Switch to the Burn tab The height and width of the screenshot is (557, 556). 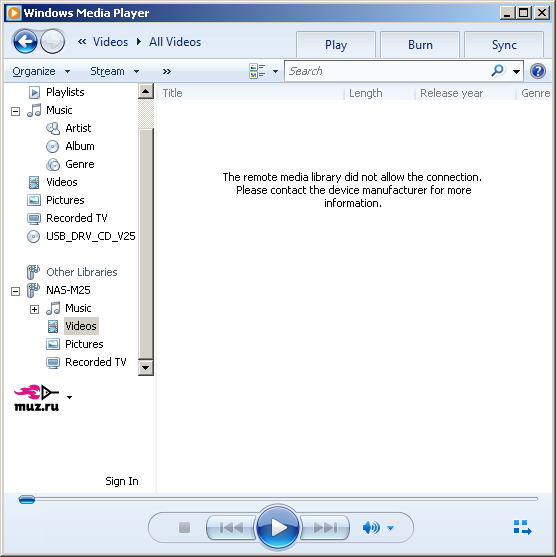point(420,45)
